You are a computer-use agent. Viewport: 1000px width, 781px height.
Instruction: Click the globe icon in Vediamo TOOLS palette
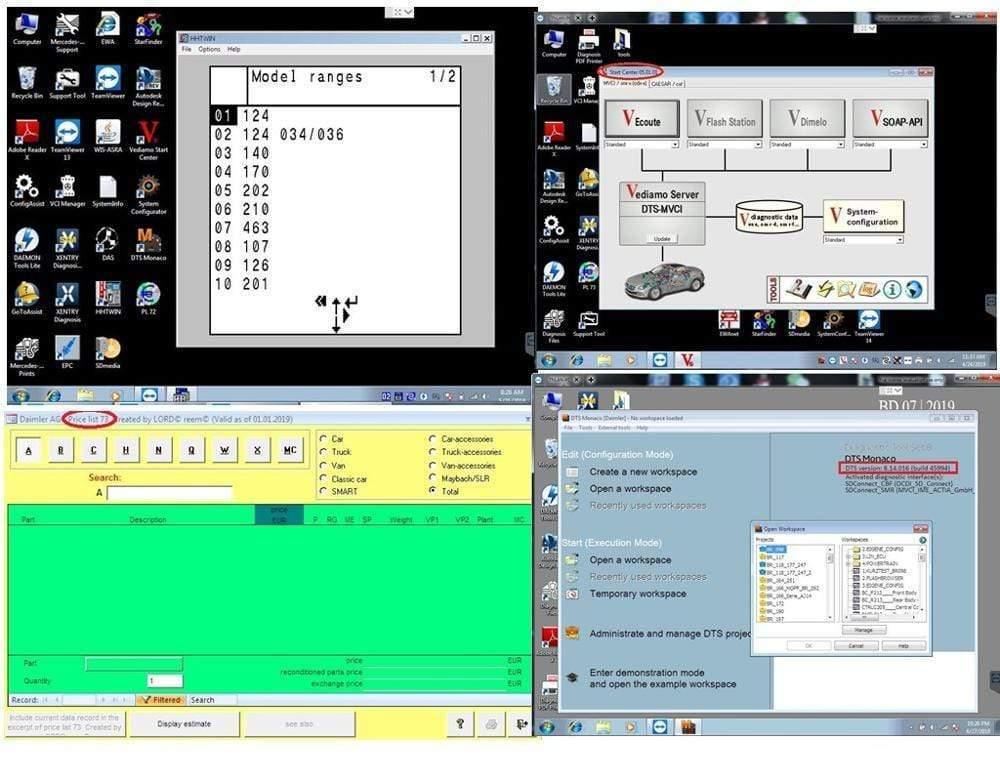(x=913, y=291)
